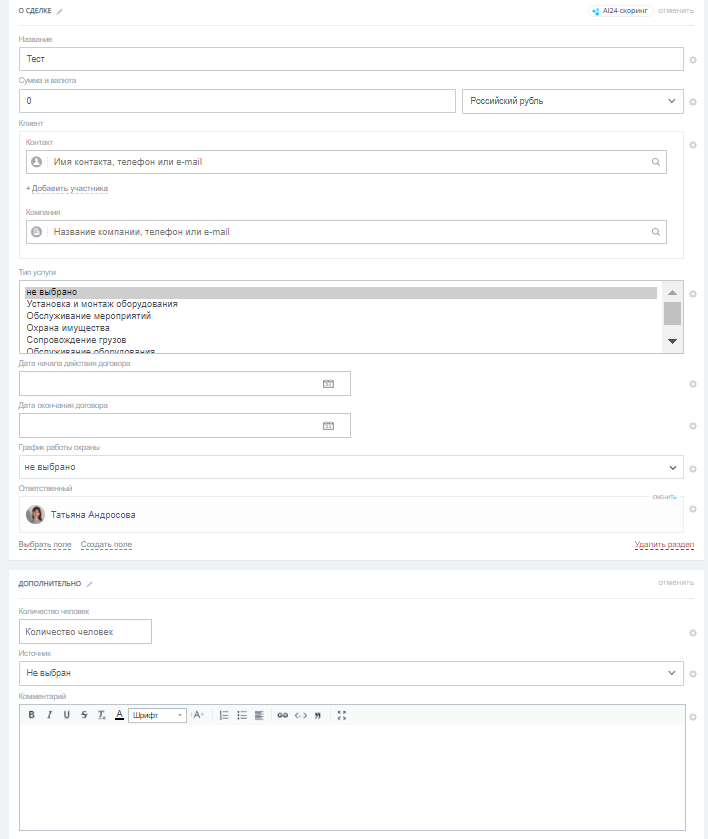This screenshot has width=708, height=839.
Task: Select 'Охрана имущества' in the service type list
Action: (68, 328)
